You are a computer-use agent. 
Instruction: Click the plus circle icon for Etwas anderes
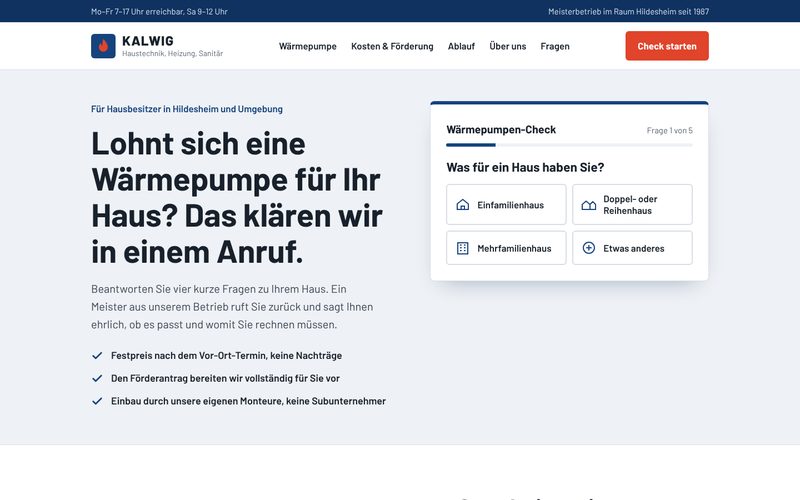coord(589,248)
